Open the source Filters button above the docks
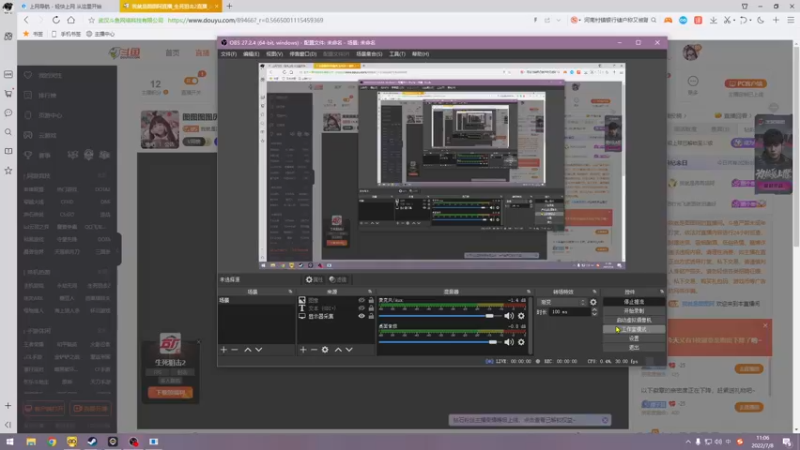Screen dimensions: 800x450 (x=338, y=280)
